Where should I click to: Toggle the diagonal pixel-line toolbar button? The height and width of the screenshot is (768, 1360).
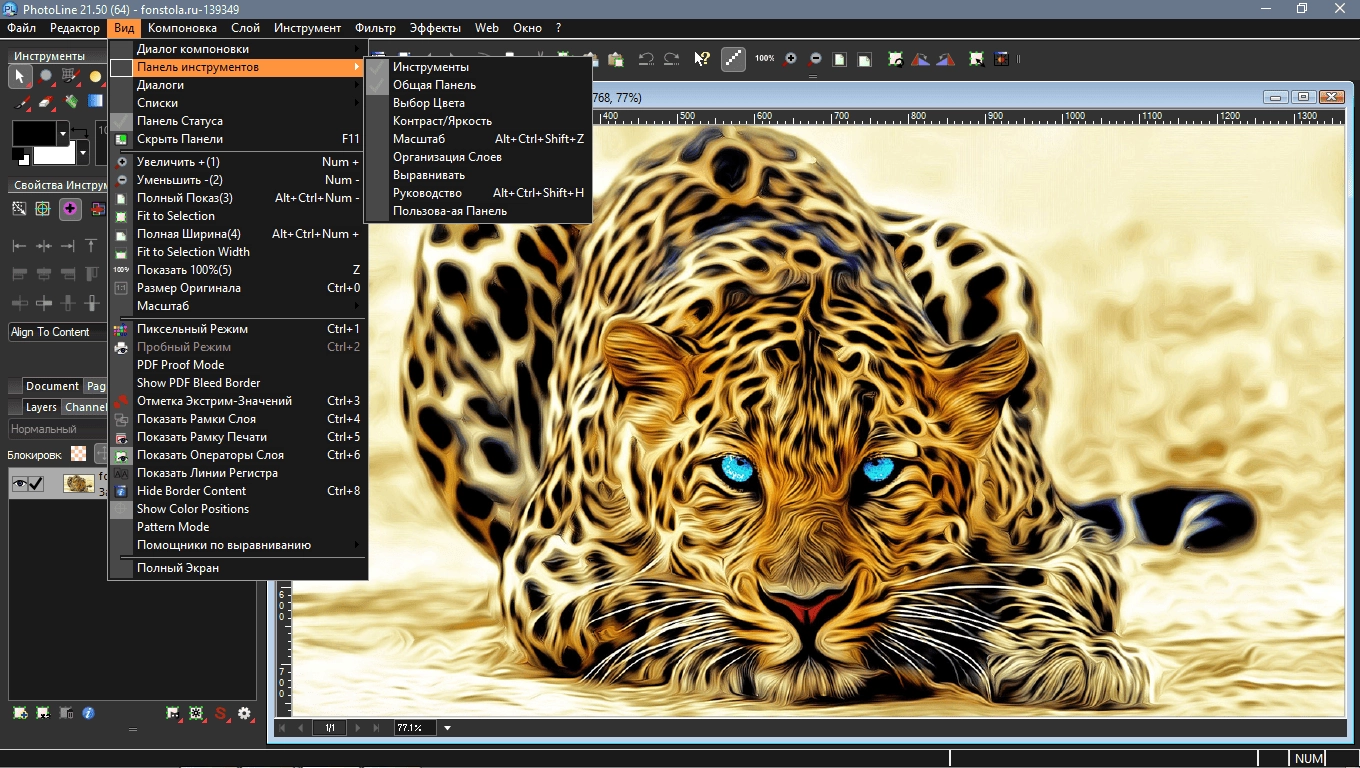734,59
